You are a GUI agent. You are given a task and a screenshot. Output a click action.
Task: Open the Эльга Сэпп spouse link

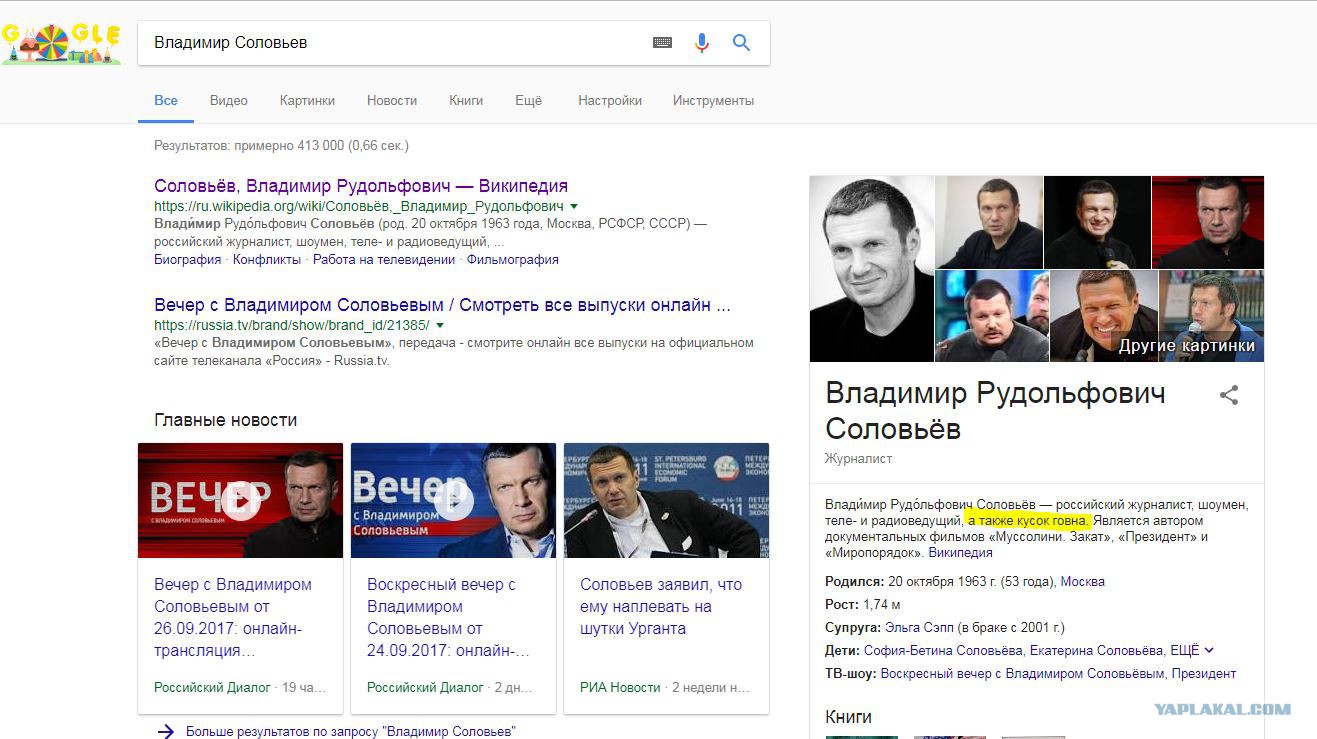[919, 628]
